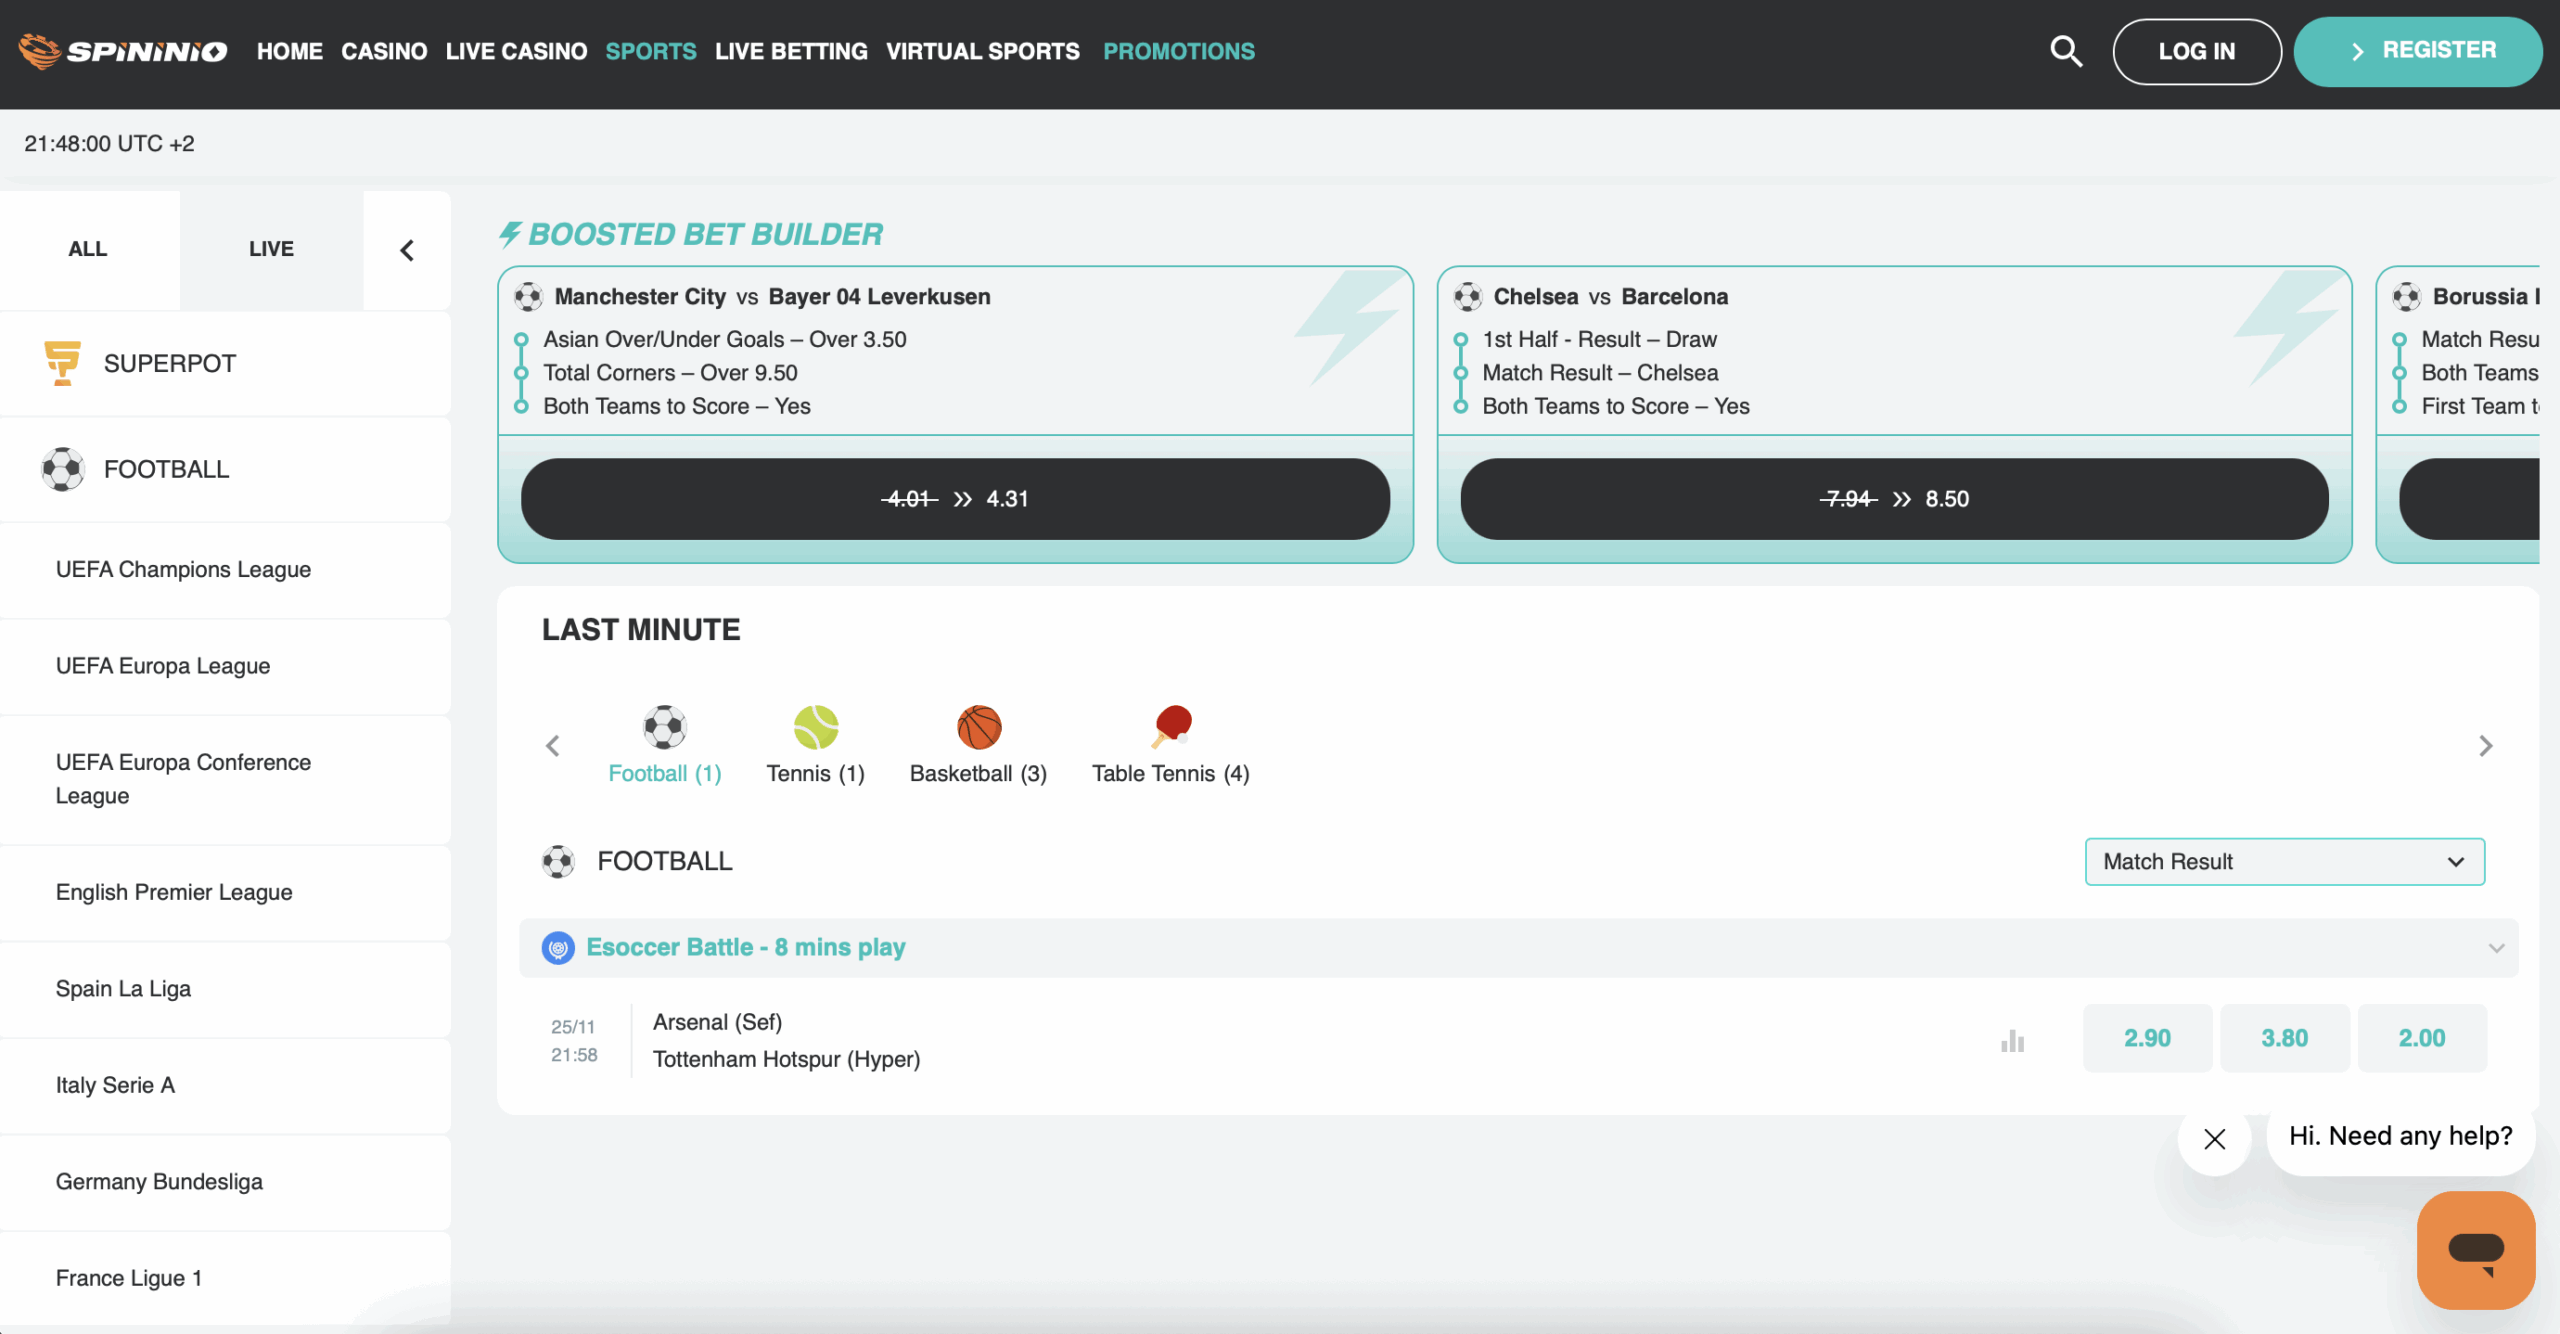The image size is (2560, 1334).
Task: Go to the Promotions tab
Action: [1178, 51]
